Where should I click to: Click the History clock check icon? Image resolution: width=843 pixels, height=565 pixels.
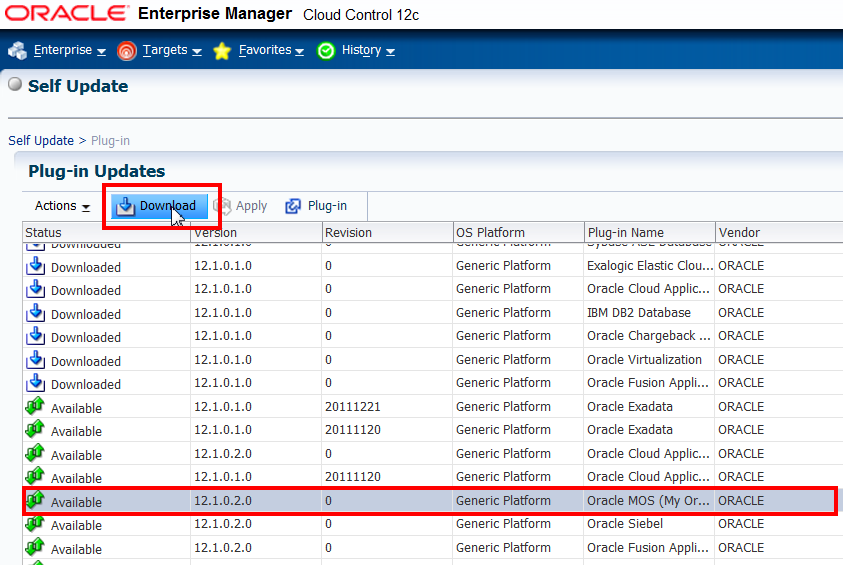tap(325, 51)
